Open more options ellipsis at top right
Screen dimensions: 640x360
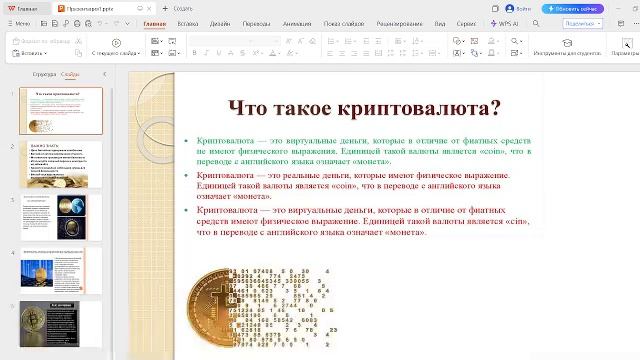click(x=636, y=24)
